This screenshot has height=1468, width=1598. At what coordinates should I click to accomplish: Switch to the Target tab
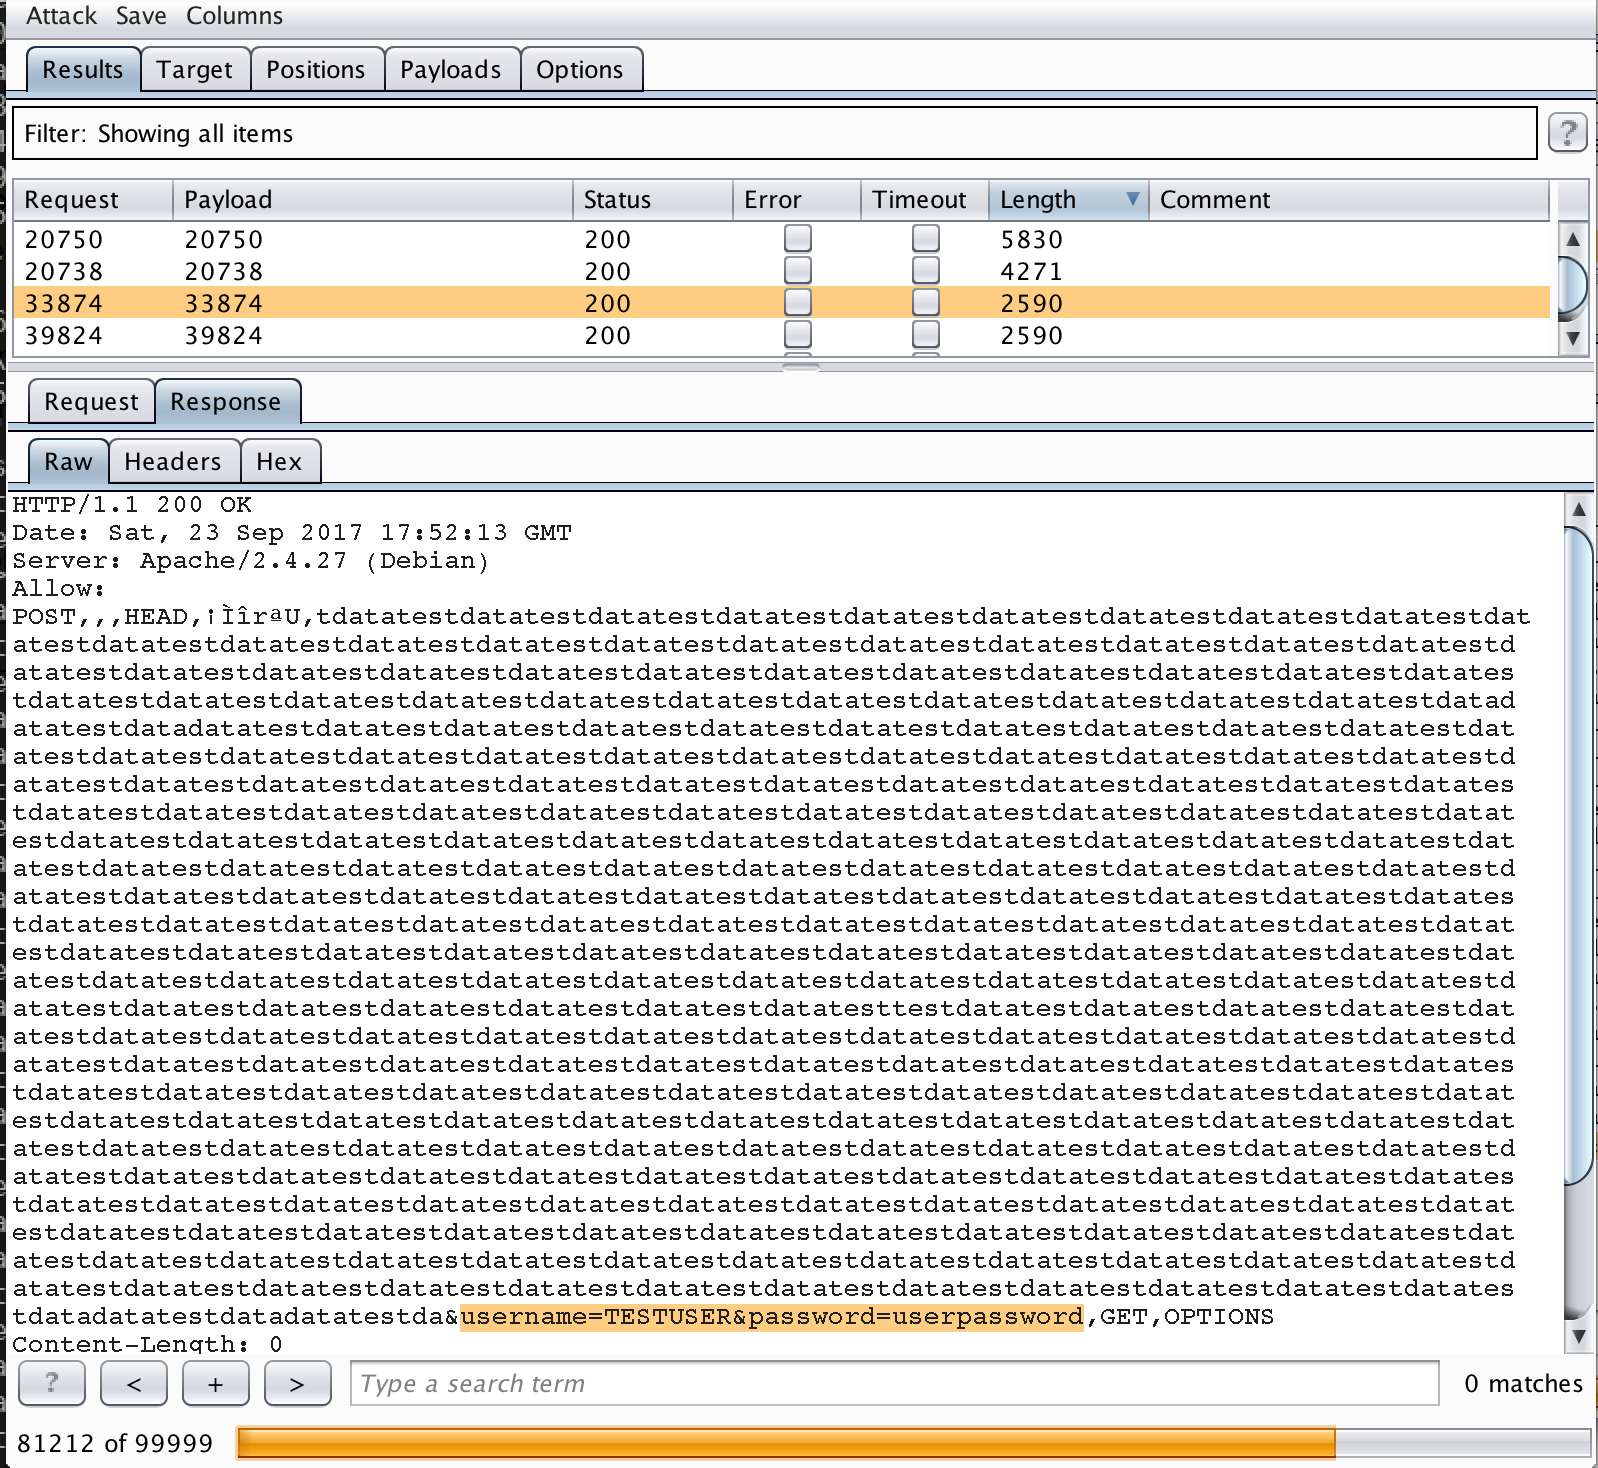[195, 70]
